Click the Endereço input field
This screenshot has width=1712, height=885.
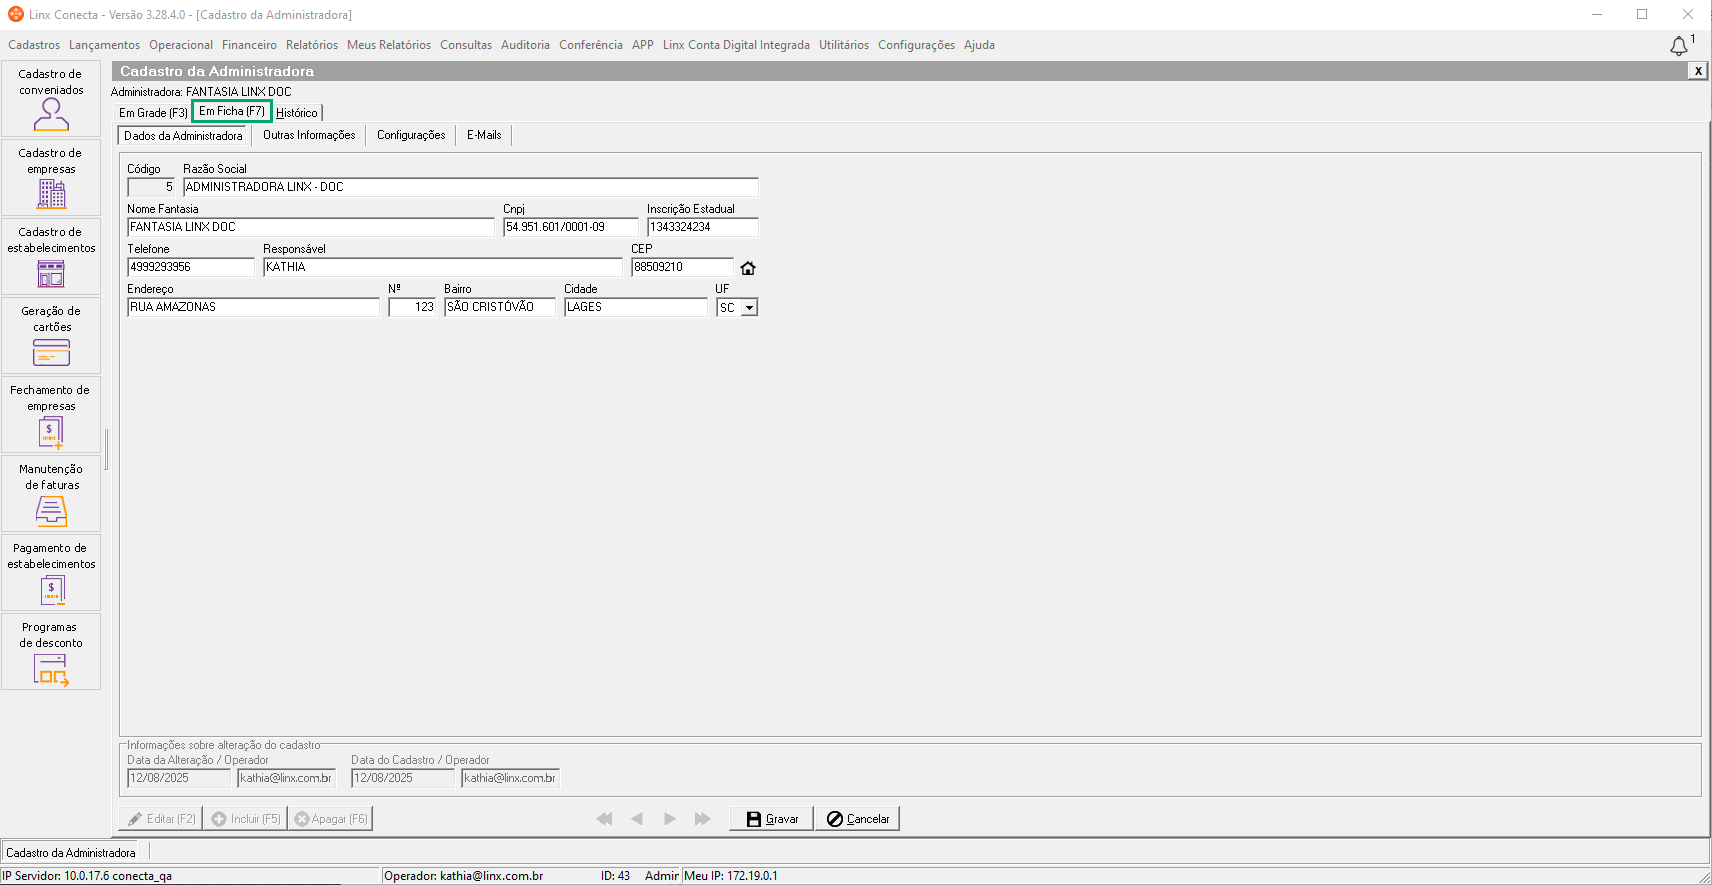pyautogui.click(x=254, y=307)
